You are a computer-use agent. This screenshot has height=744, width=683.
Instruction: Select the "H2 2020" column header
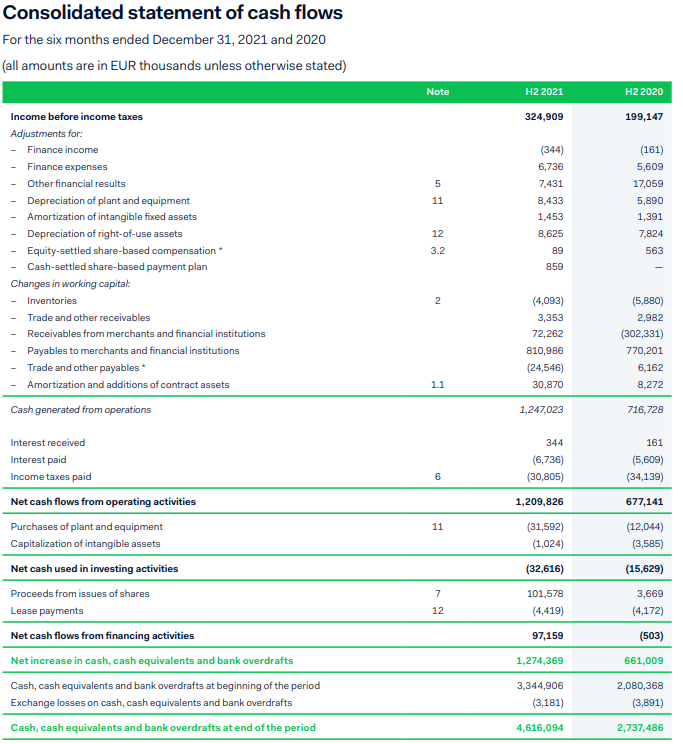pos(643,92)
